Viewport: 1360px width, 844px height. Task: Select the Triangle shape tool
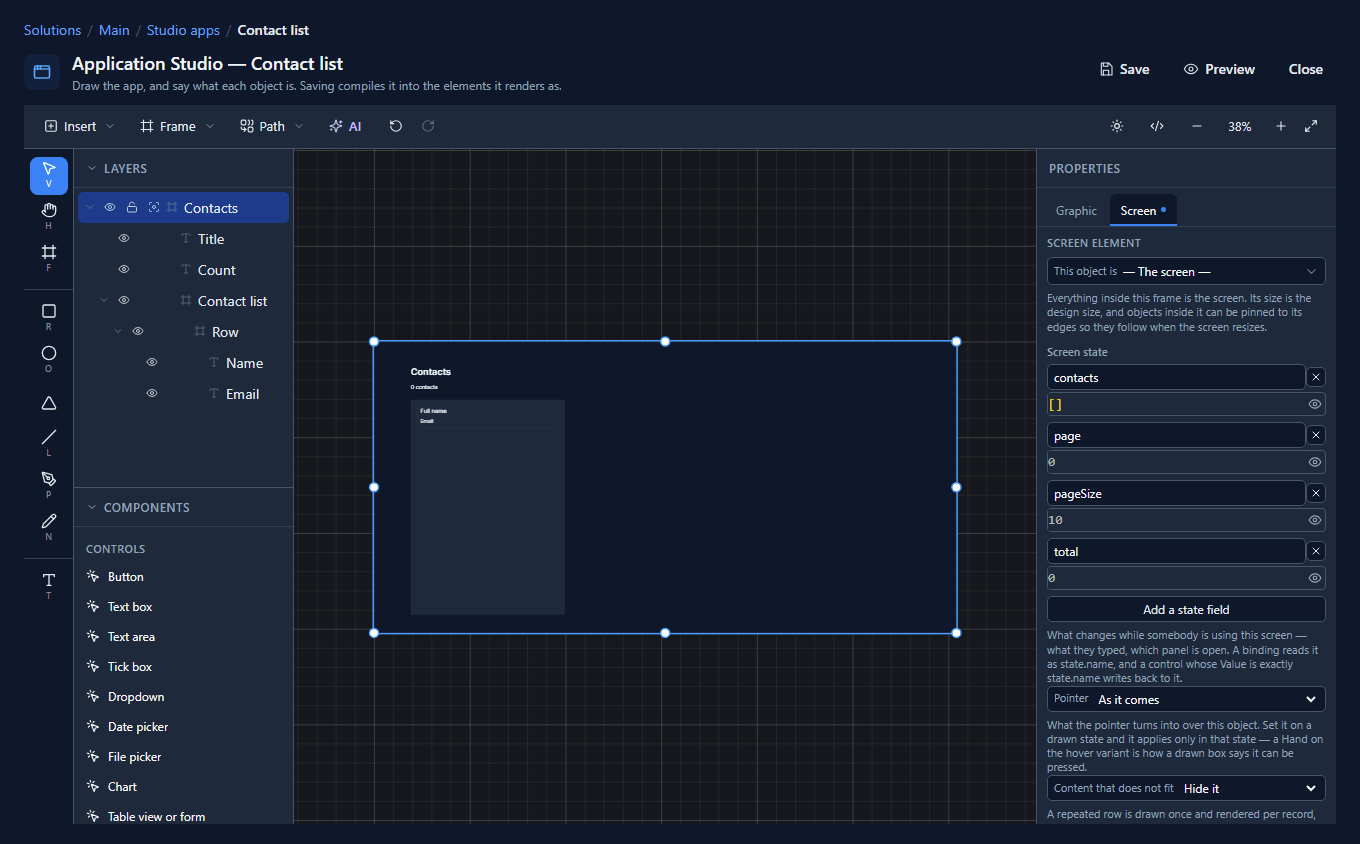pyautogui.click(x=49, y=403)
